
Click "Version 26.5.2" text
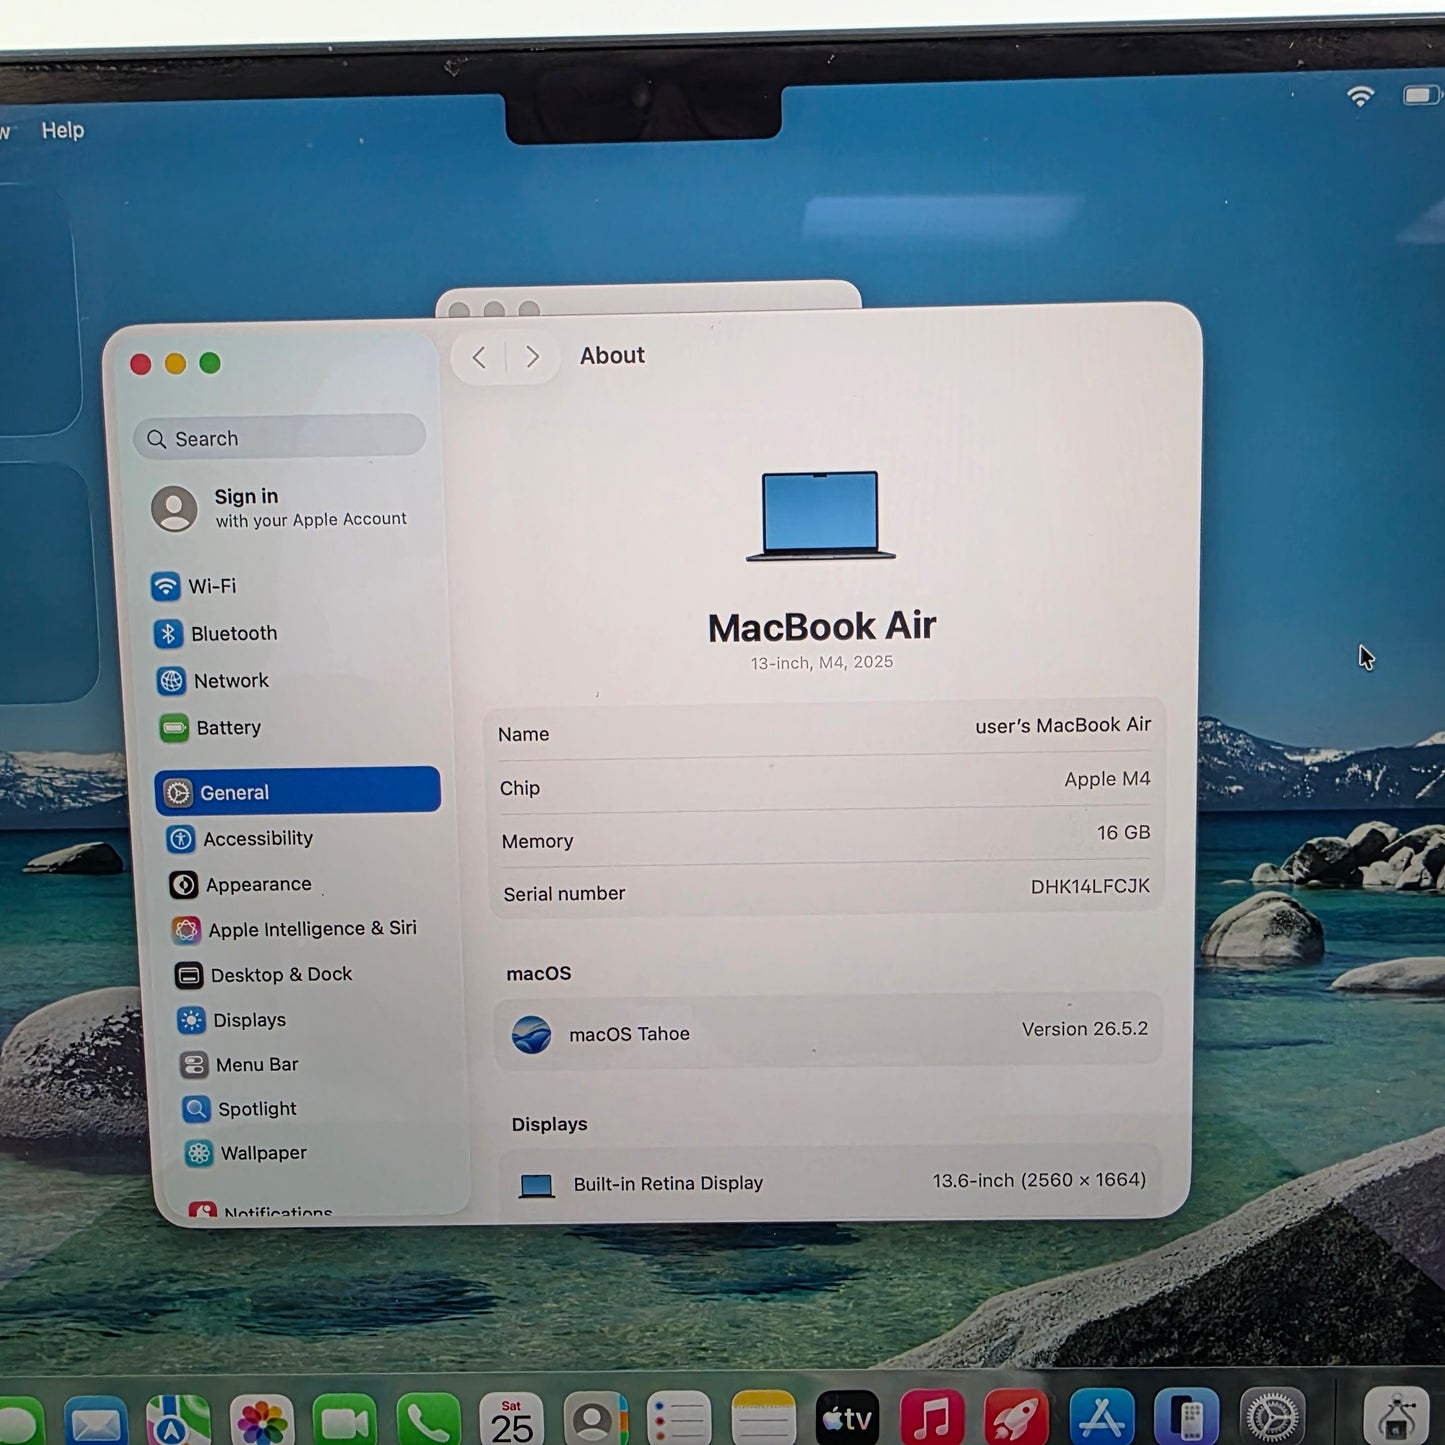coord(1085,1029)
